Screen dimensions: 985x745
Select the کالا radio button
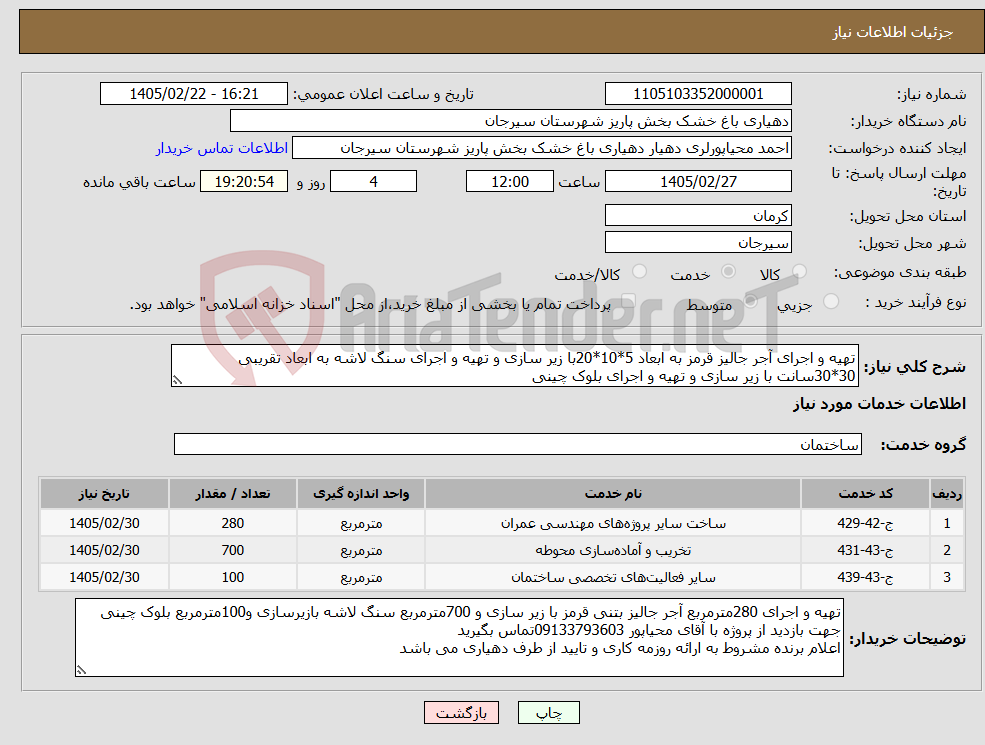click(799, 271)
